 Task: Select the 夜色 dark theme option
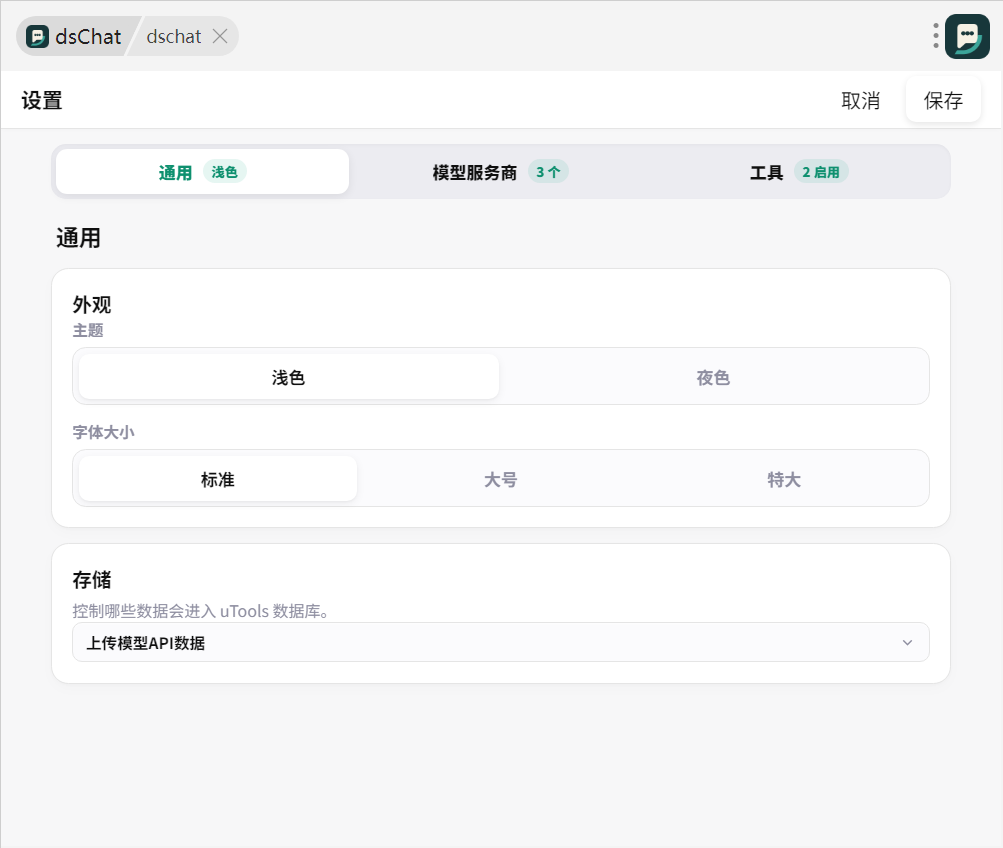click(713, 377)
